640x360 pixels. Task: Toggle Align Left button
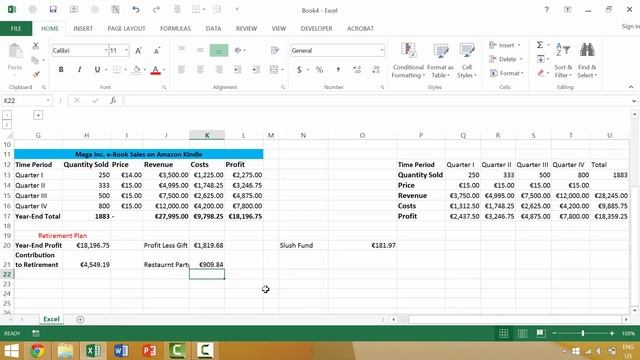[x=182, y=70]
